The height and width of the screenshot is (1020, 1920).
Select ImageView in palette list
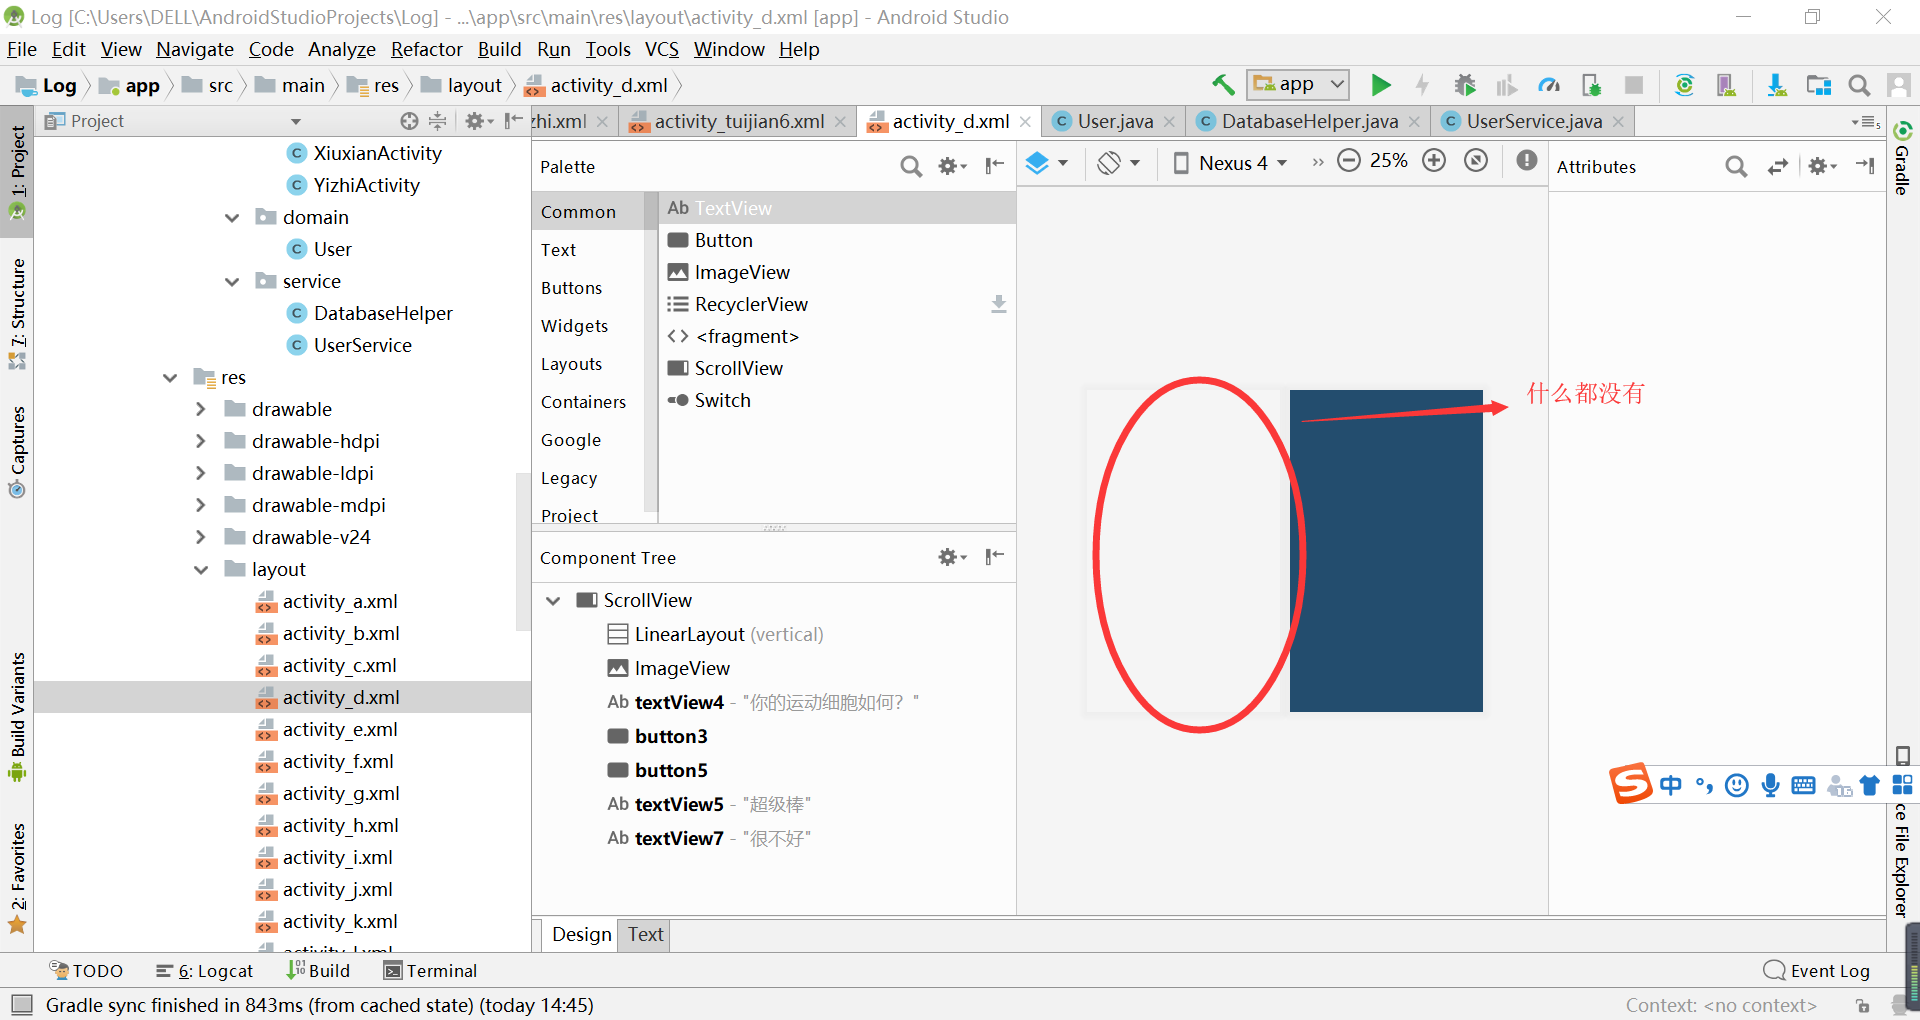tap(837, 272)
